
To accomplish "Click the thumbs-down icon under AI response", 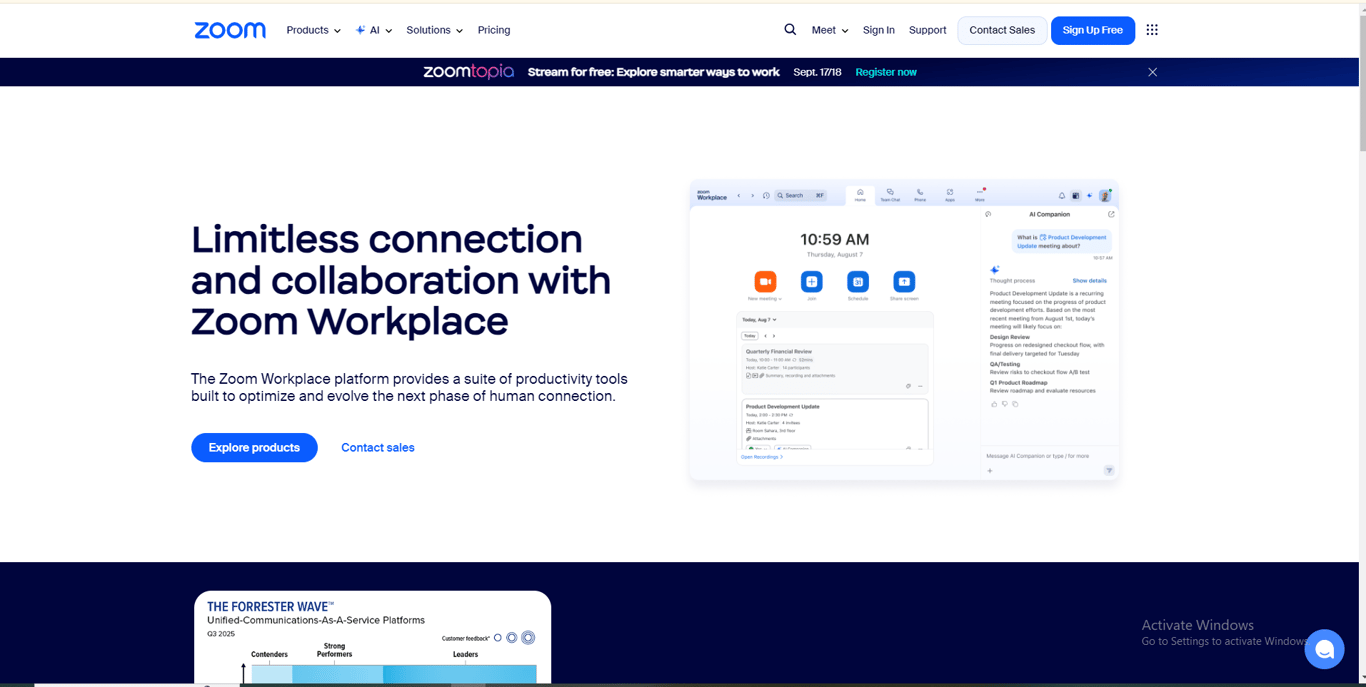I will [x=1004, y=404].
